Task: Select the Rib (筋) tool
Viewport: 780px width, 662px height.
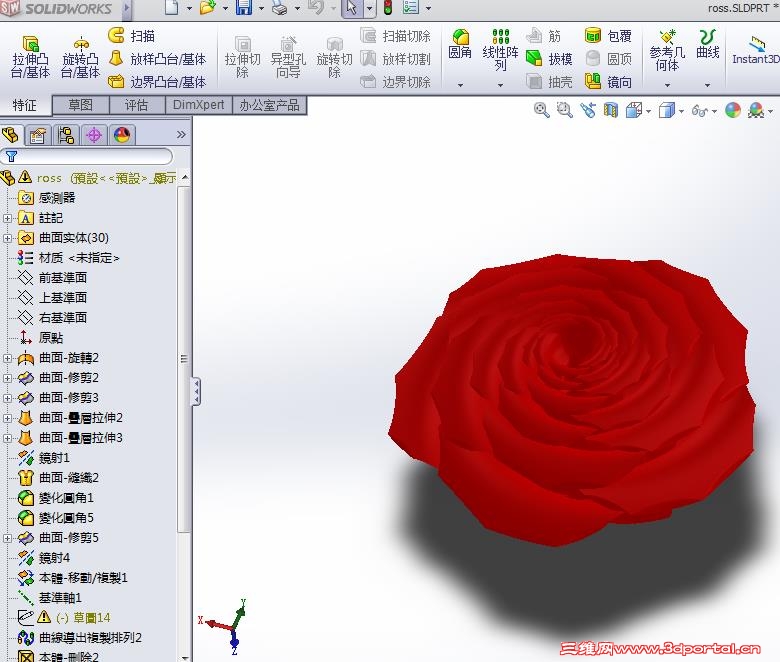Action: [x=543, y=36]
